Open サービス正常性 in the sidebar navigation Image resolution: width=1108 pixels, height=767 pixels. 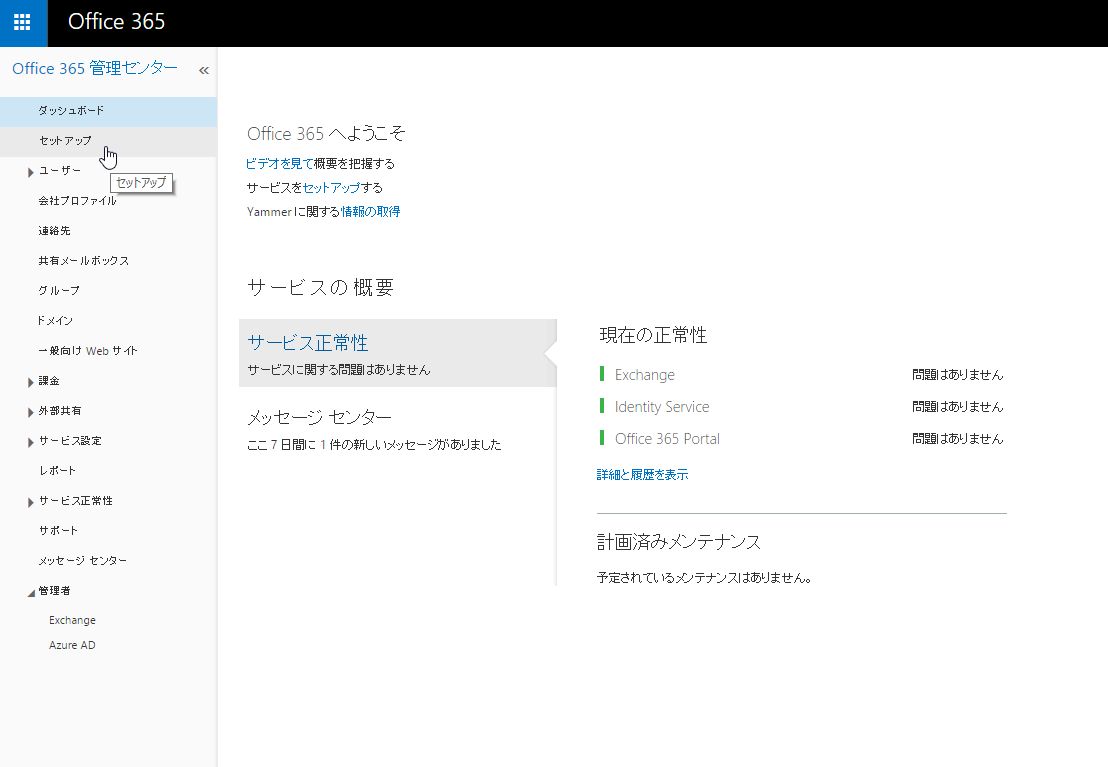pyautogui.click(x=76, y=500)
